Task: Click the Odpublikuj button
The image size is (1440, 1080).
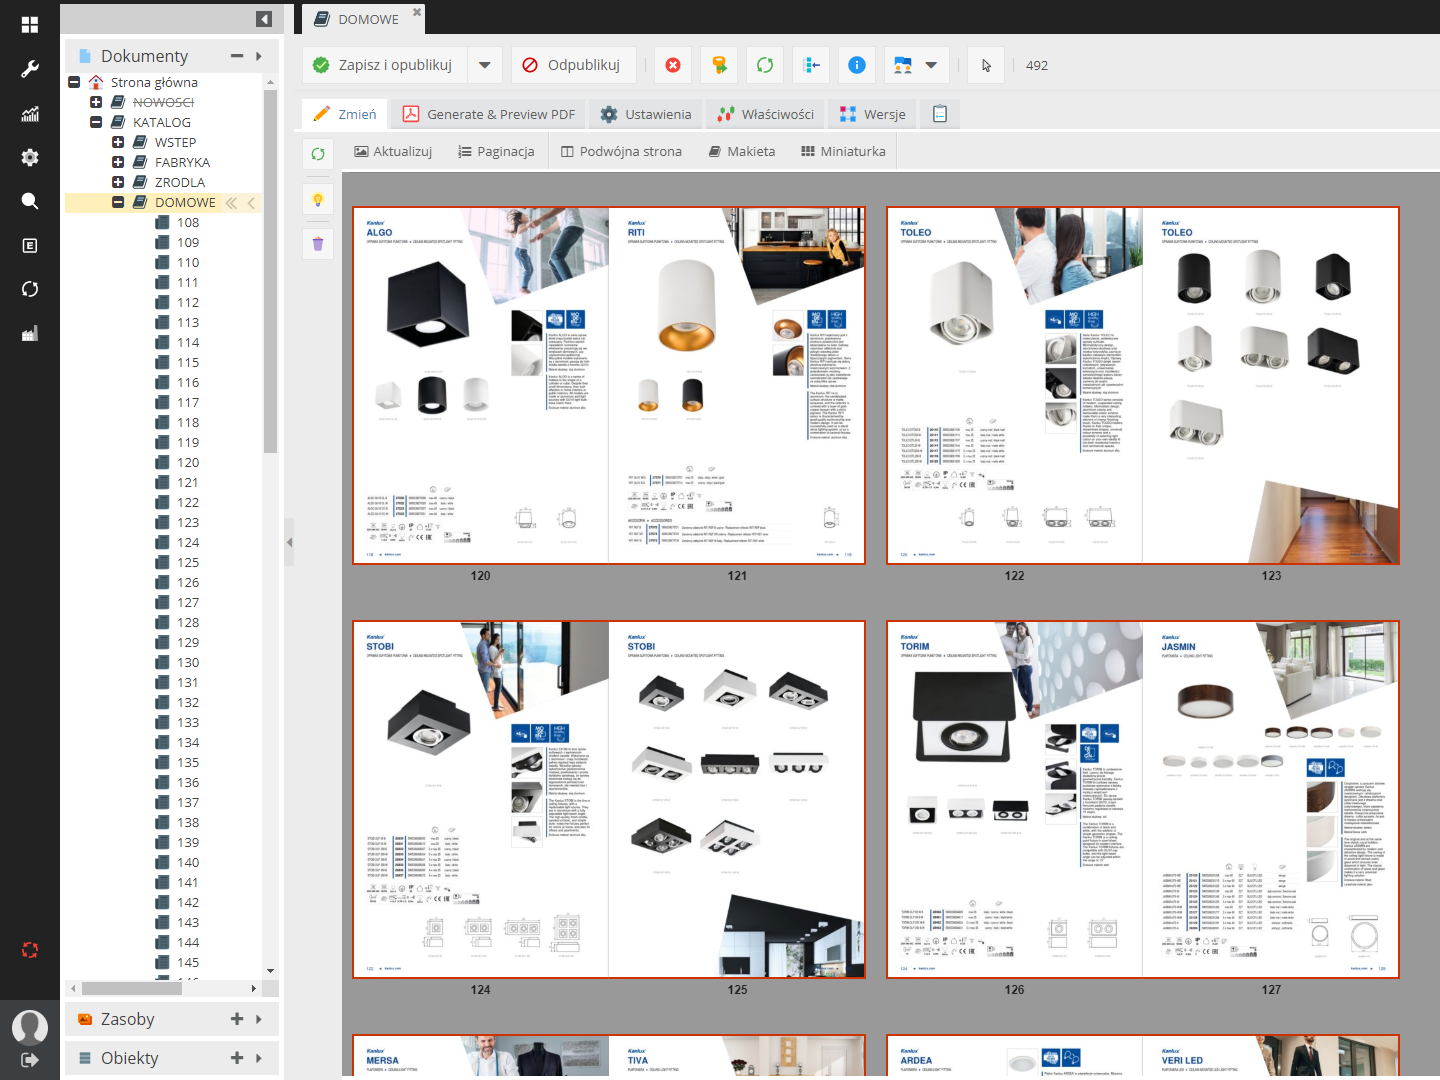Action: [x=572, y=65]
